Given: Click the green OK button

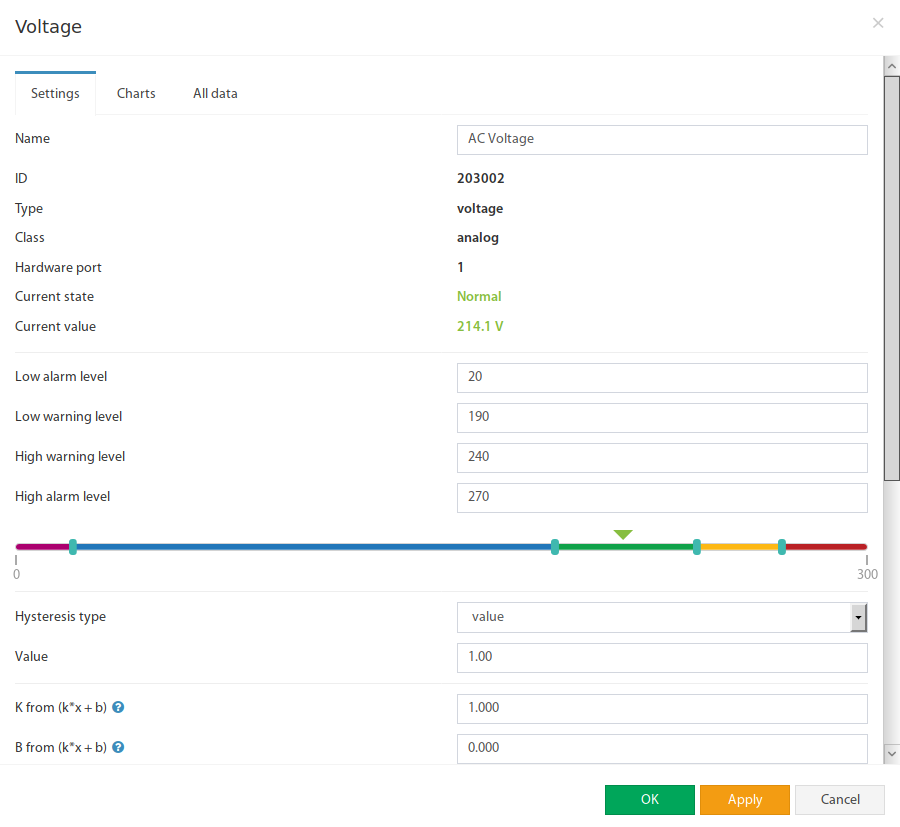Looking at the screenshot, I should pyautogui.click(x=650, y=799).
